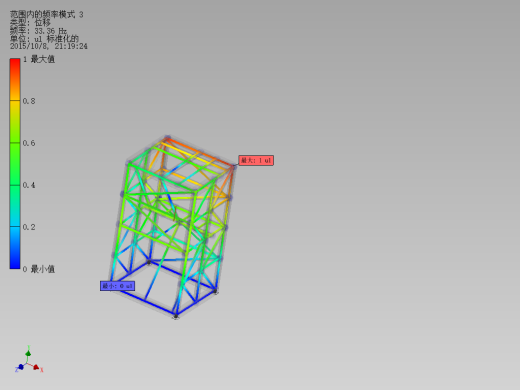This screenshot has width=520, height=390.
Task: Click the legend value '0.6'
Action: coord(29,143)
